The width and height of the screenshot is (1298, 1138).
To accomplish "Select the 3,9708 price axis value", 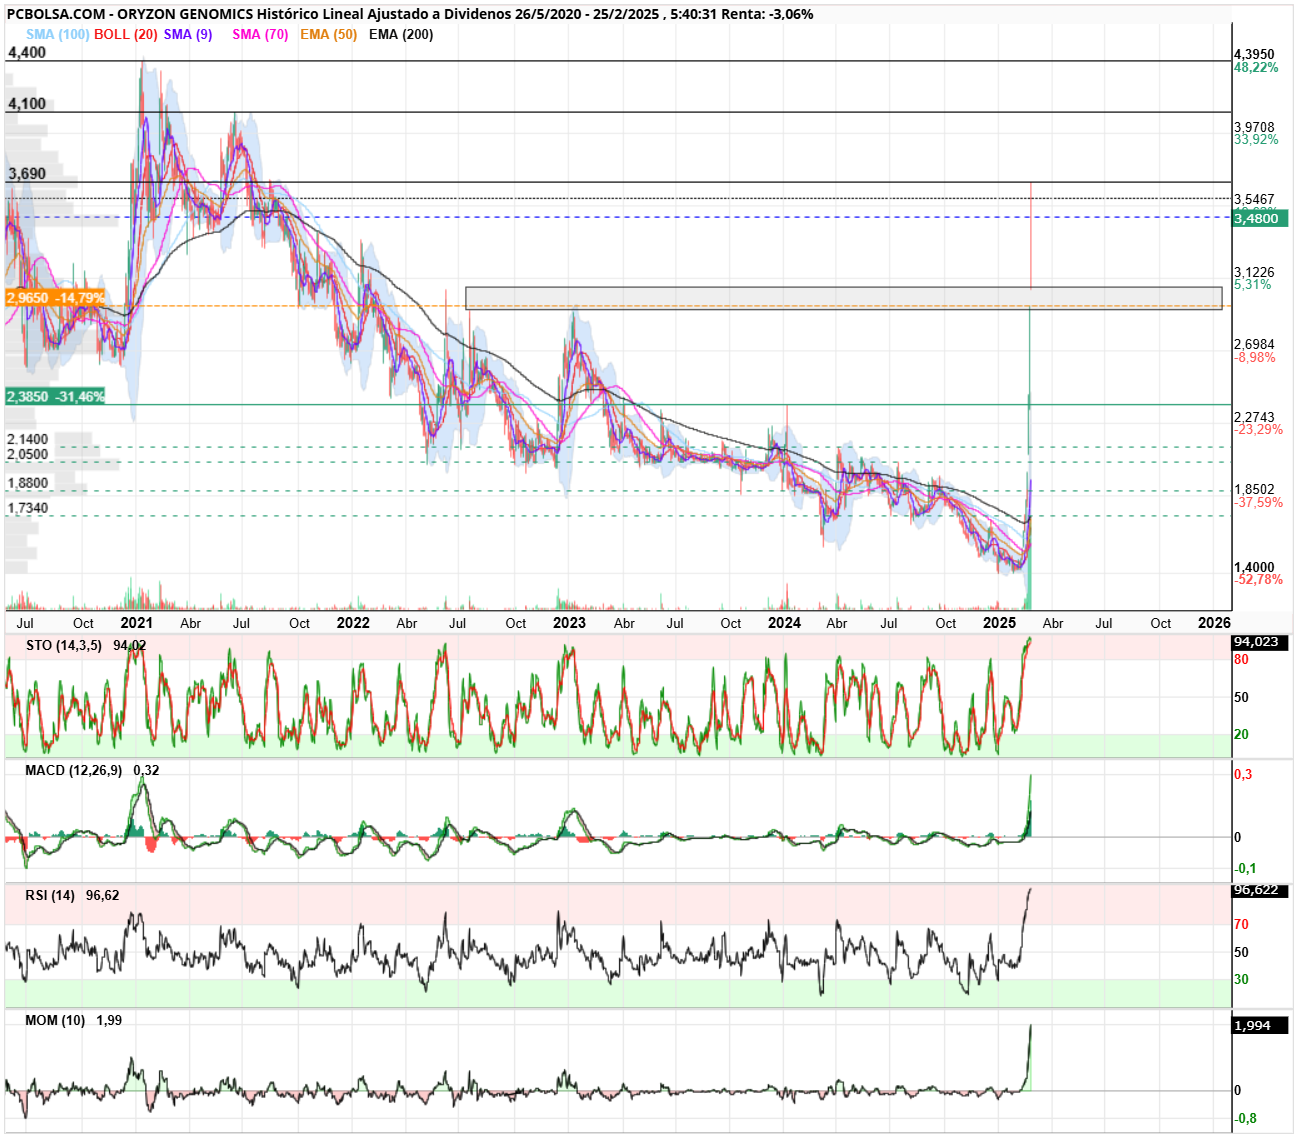I will (x=1254, y=127).
